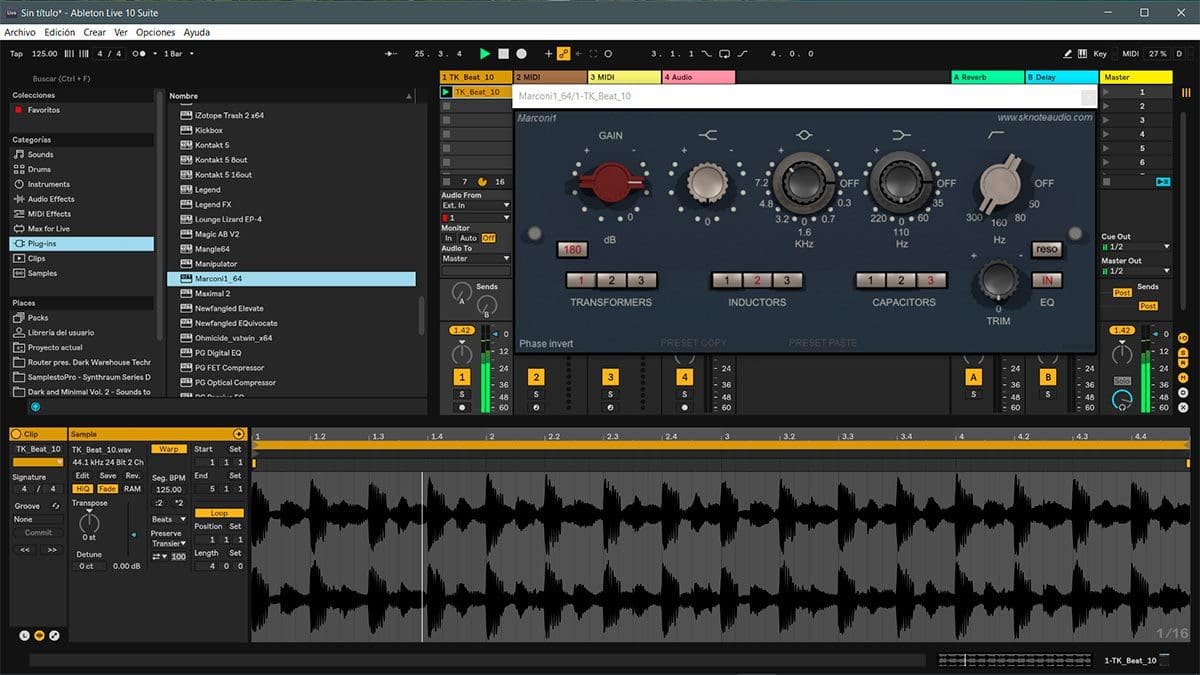The image size is (1200, 675).
Task: Click the Stop button in the transport
Action: pos(504,53)
